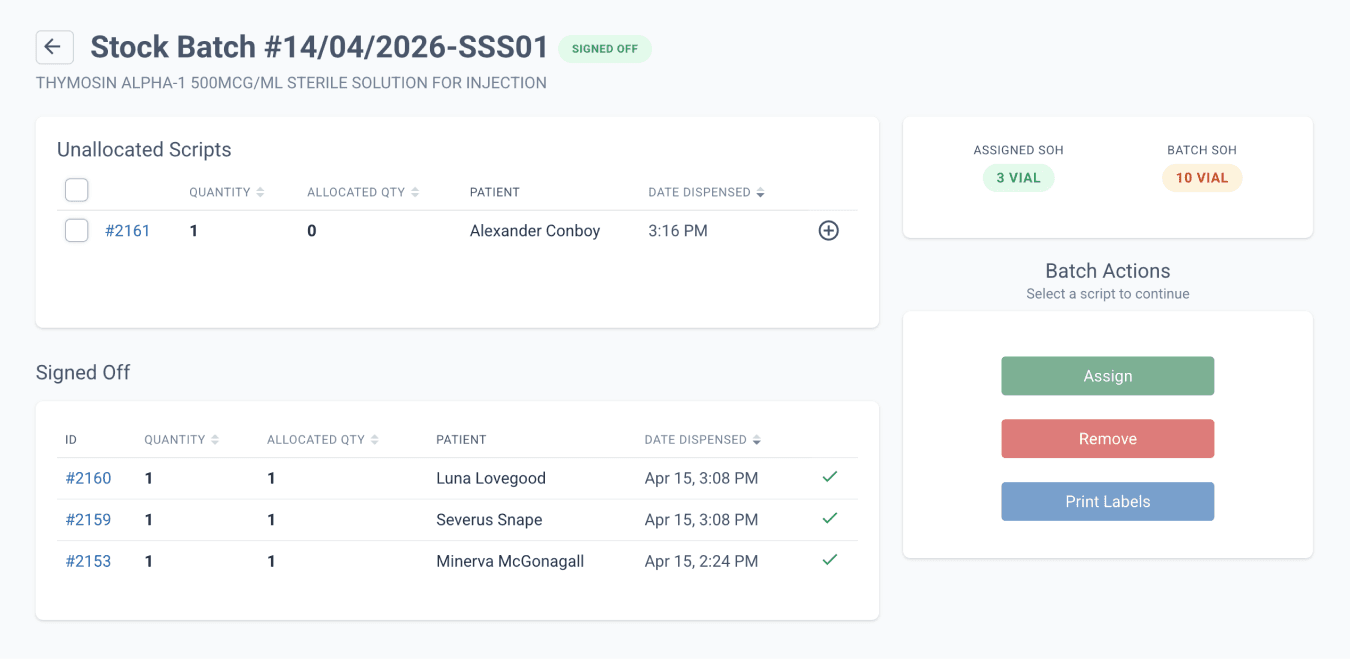The width and height of the screenshot is (1350, 659).
Task: Open script link #2159
Action: click(88, 520)
